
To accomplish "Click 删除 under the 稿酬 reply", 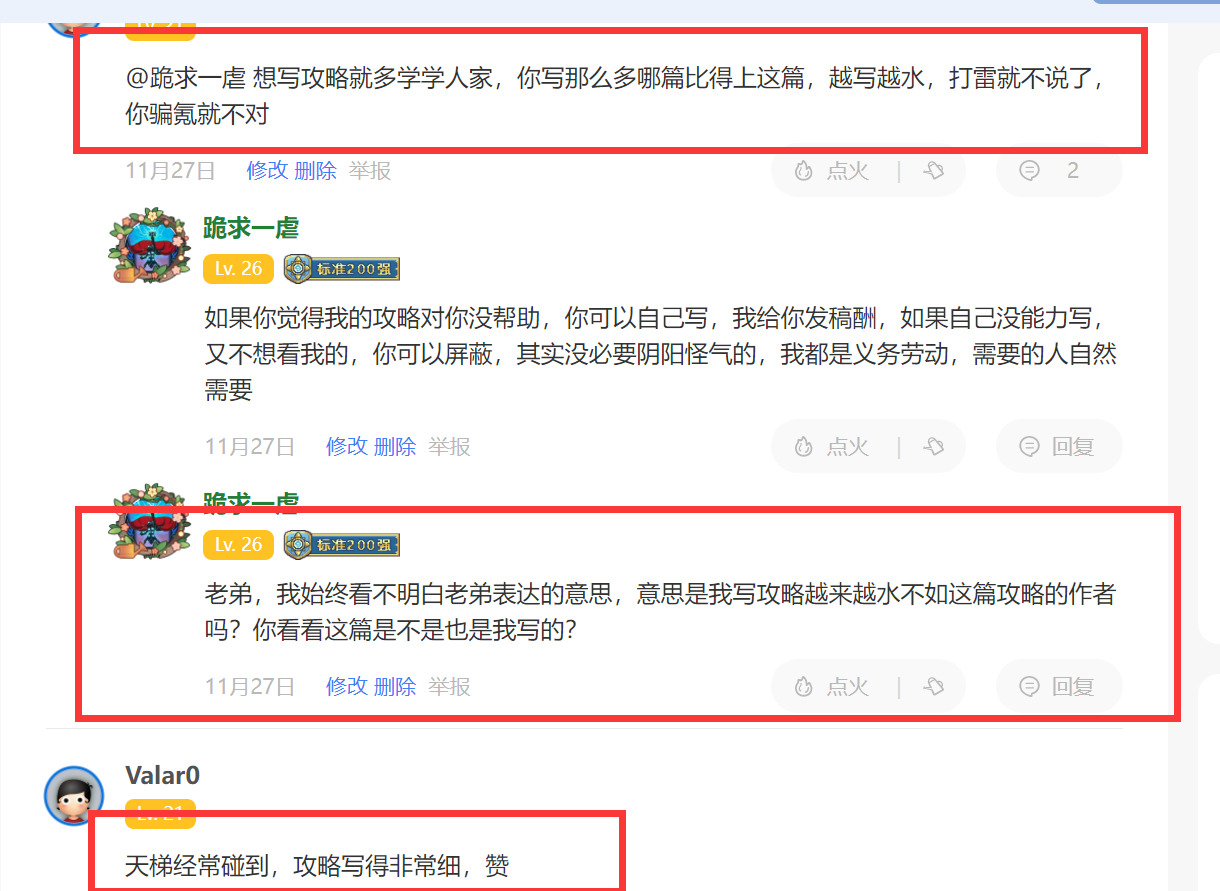I will 395,447.
